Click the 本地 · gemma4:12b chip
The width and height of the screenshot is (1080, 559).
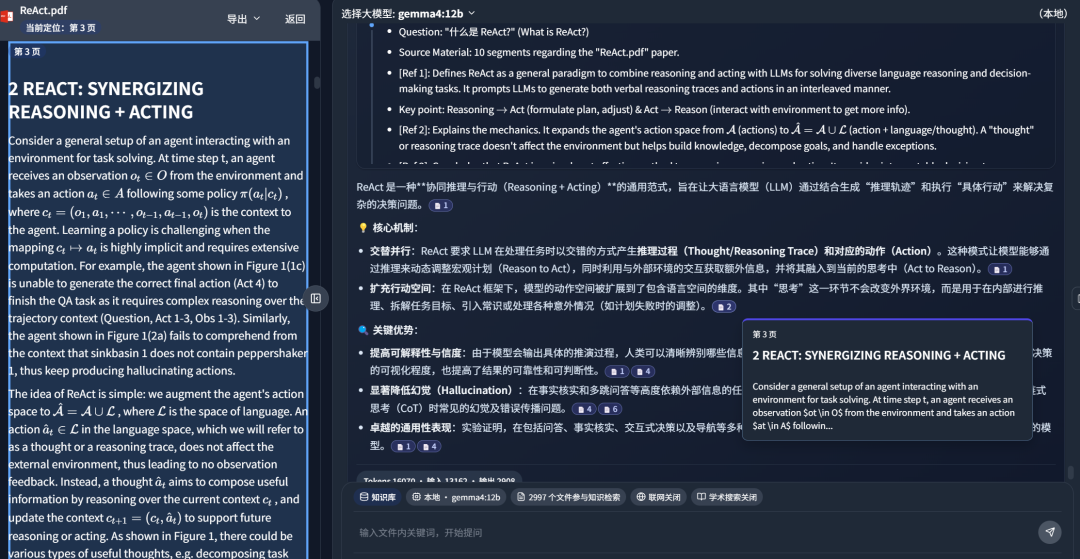pyautogui.click(x=456, y=497)
